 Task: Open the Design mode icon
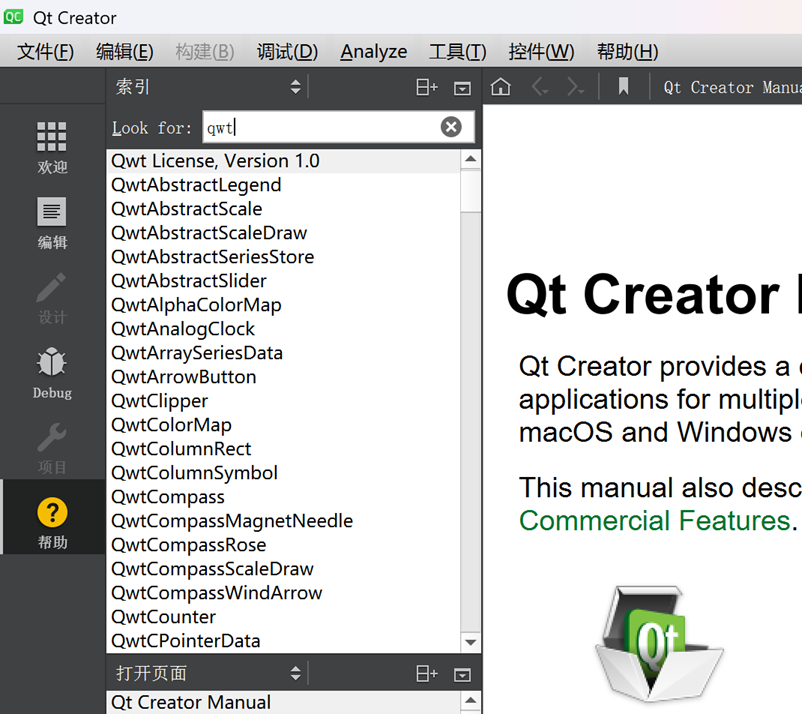pyautogui.click(x=52, y=299)
